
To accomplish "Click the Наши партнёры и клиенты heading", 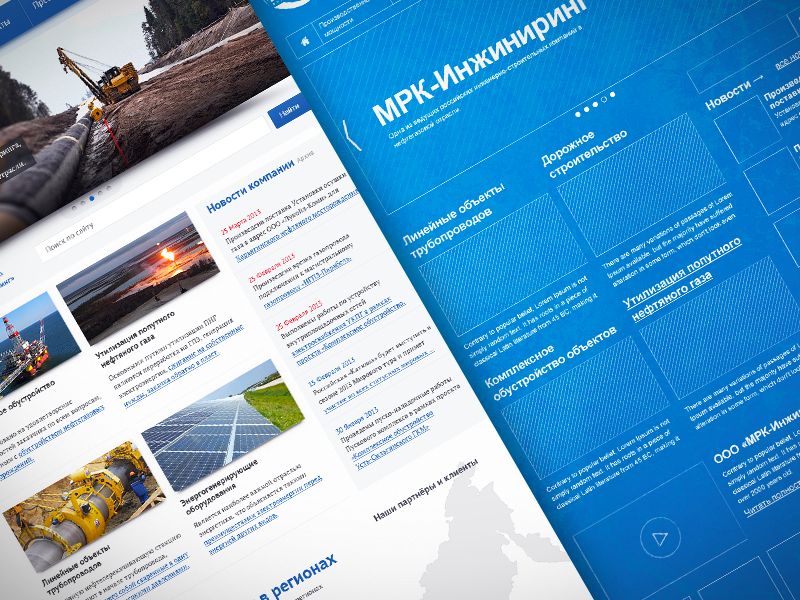I will (x=426, y=490).
